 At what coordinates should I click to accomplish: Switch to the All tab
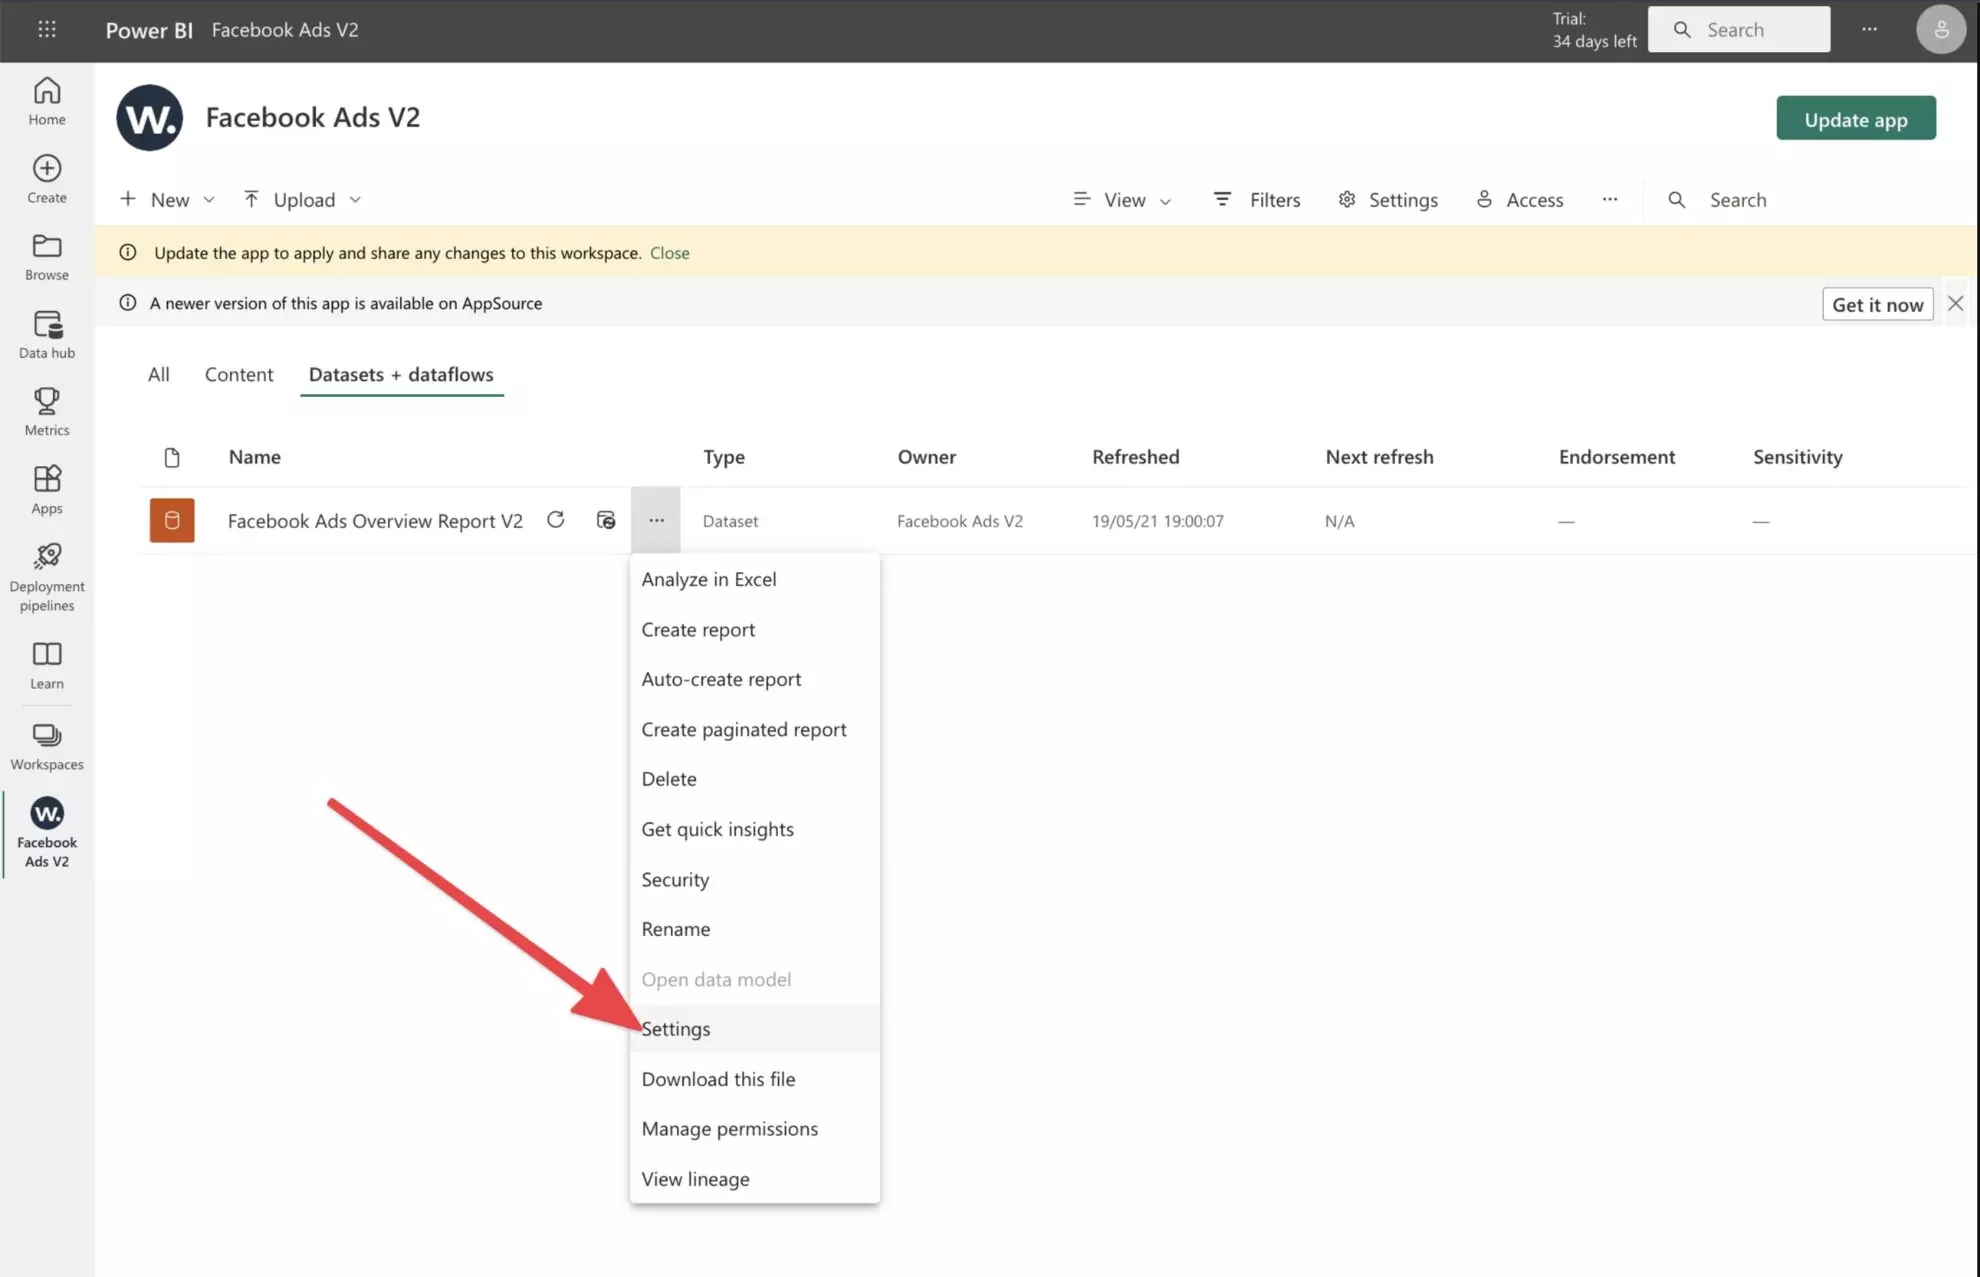159,374
